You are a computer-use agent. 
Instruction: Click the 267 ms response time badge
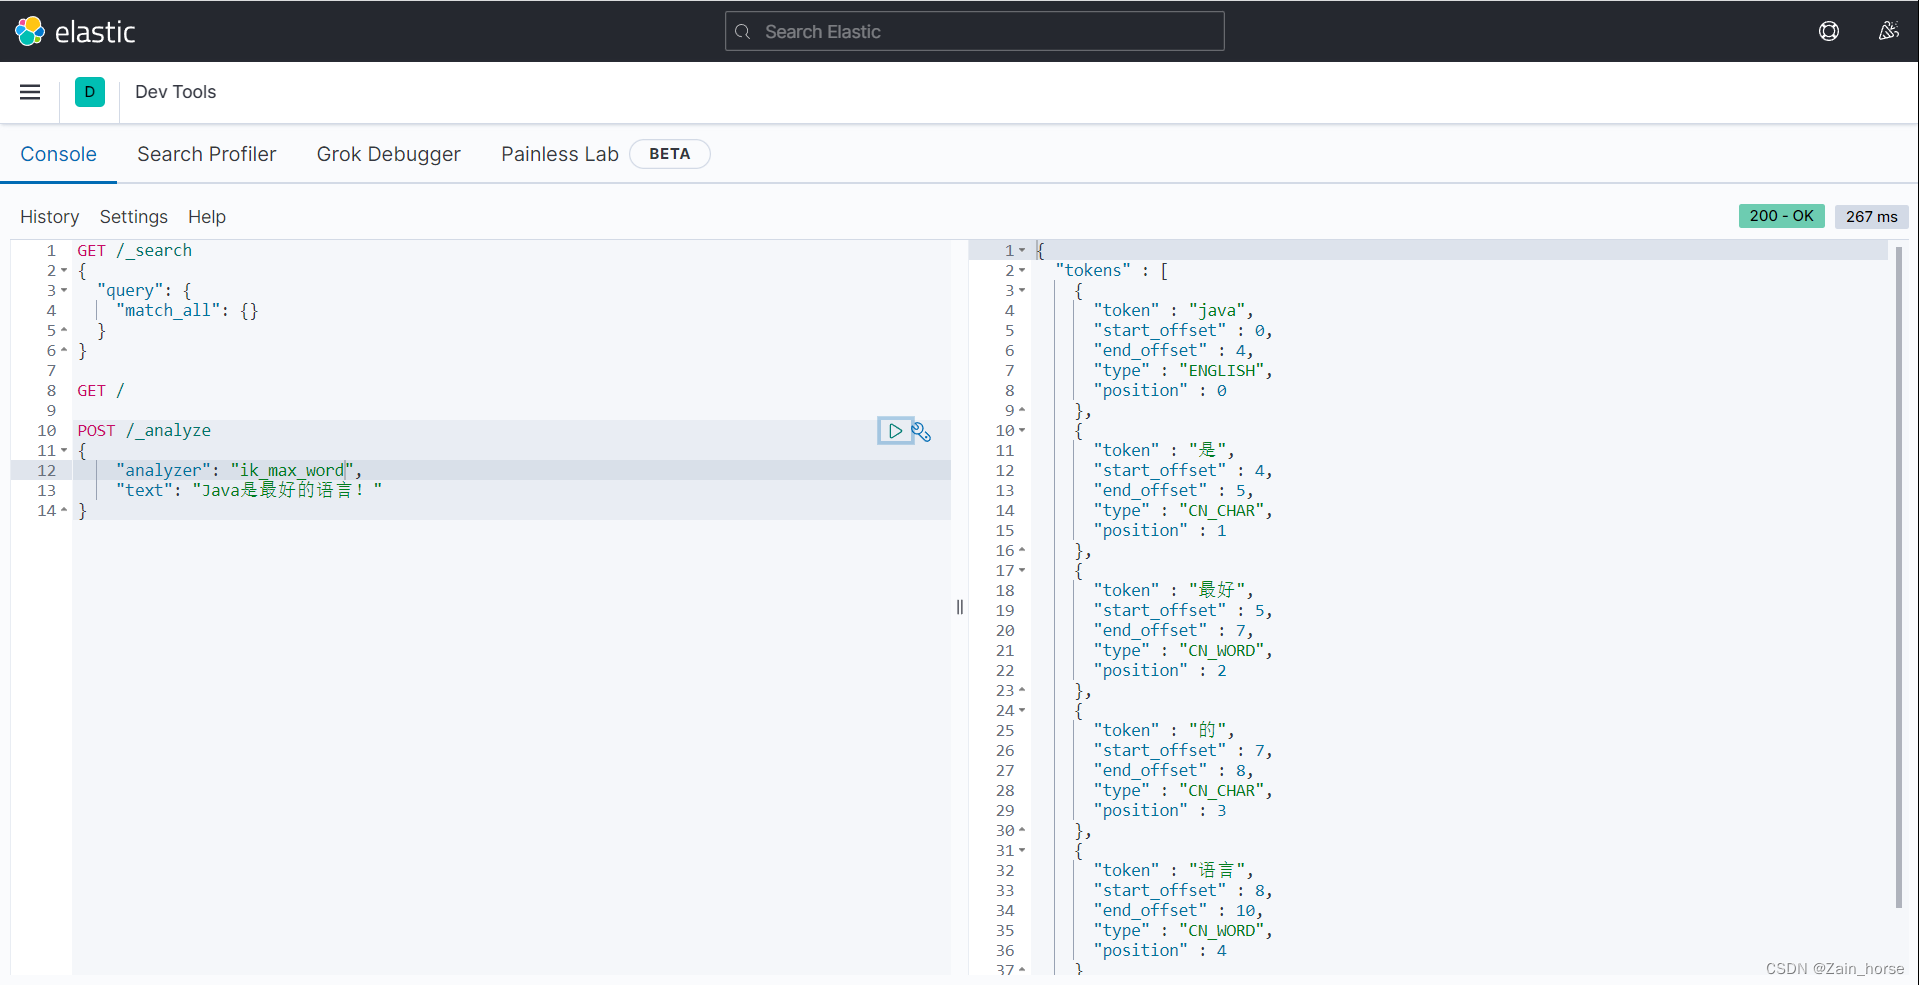1871,216
